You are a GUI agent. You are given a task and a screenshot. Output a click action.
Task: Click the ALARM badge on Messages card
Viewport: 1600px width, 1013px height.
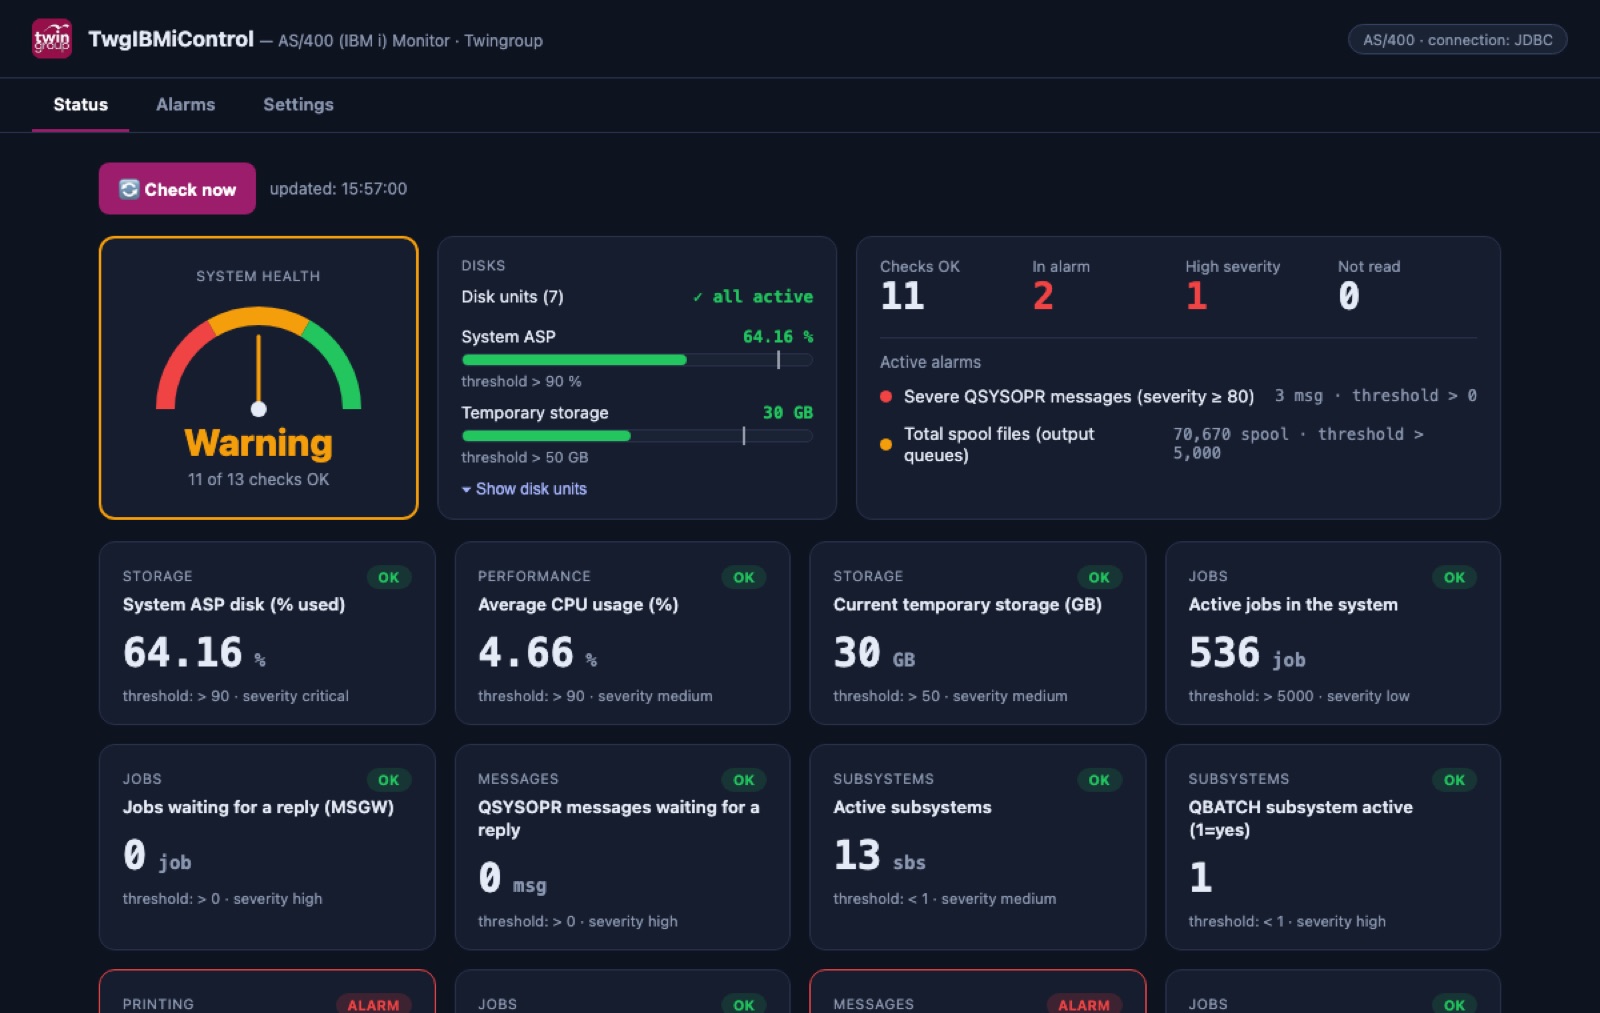(x=1084, y=1004)
